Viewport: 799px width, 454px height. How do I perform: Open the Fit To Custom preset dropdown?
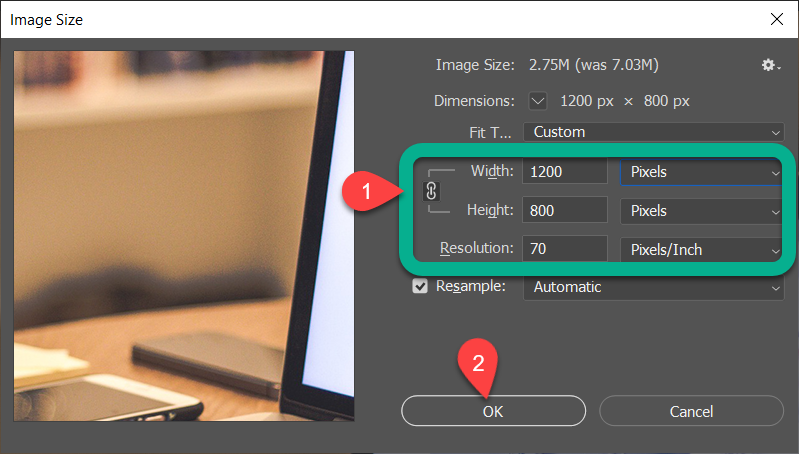click(x=653, y=132)
